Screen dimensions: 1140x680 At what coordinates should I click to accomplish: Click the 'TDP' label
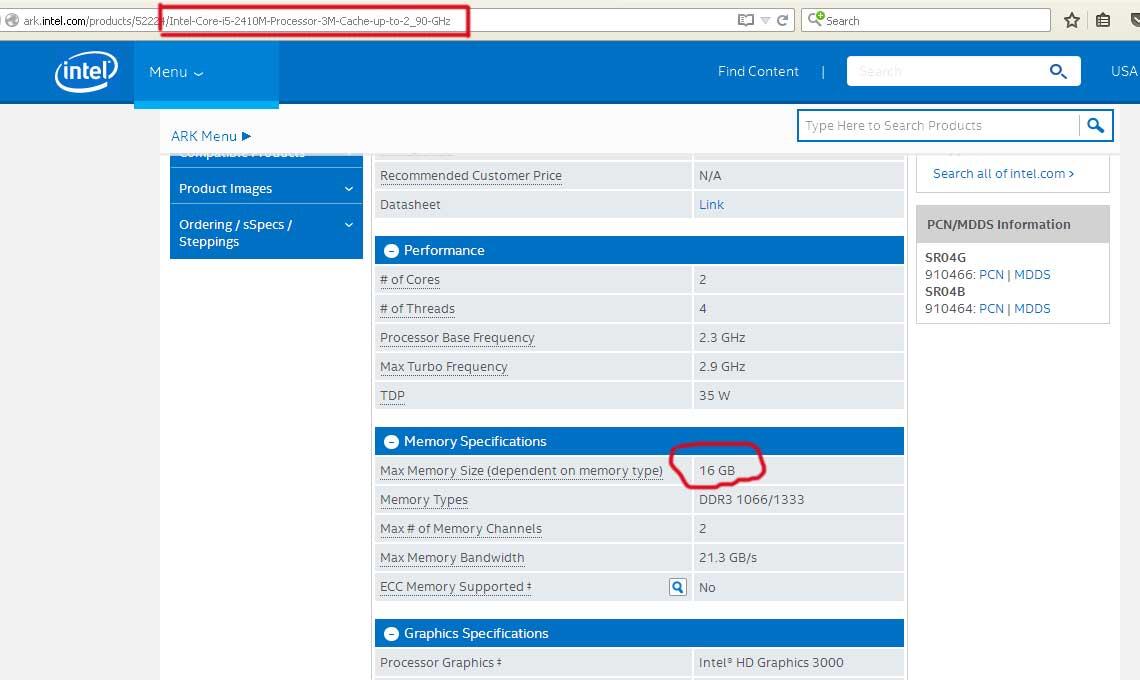point(392,396)
